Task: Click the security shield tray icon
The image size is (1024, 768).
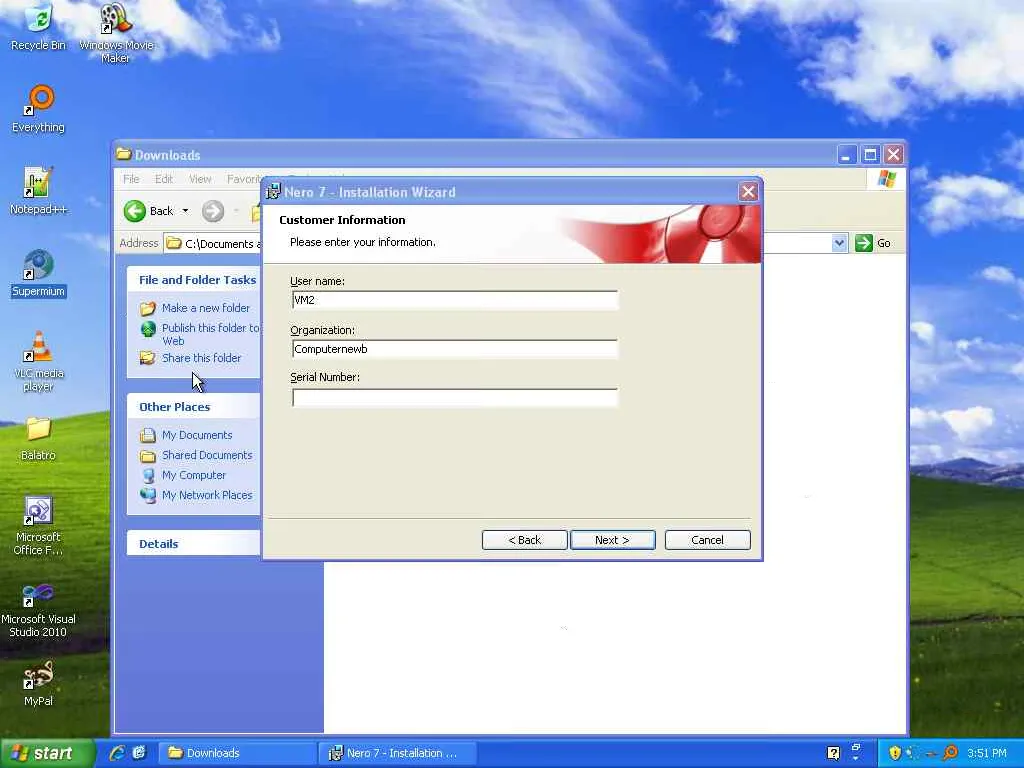Action: 895,753
